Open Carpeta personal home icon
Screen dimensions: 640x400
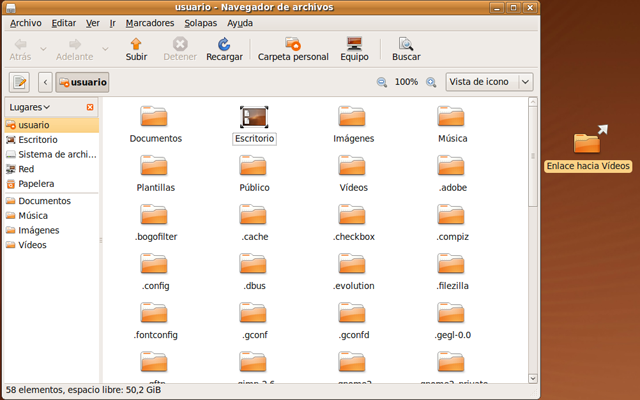293,44
